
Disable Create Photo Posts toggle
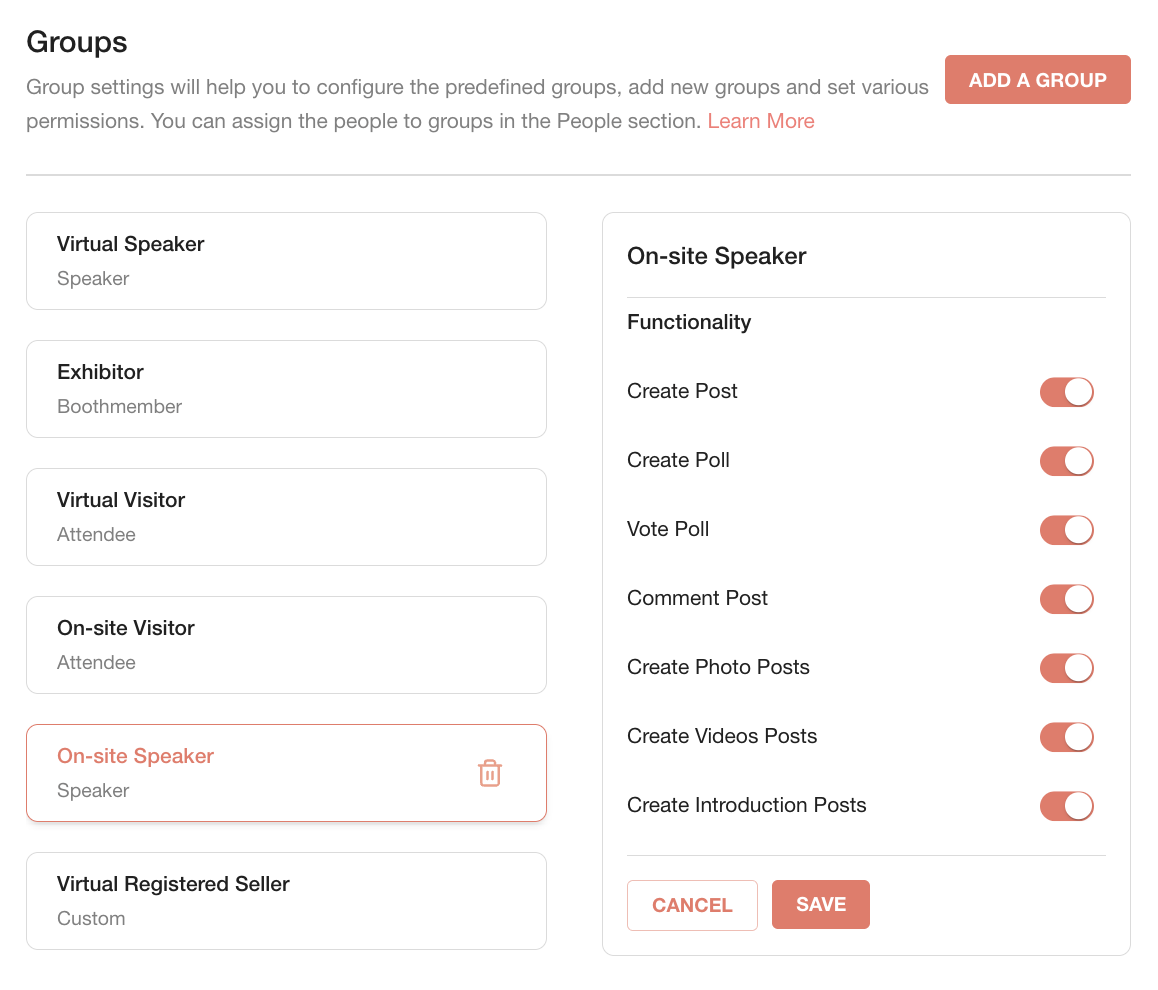(x=1066, y=668)
